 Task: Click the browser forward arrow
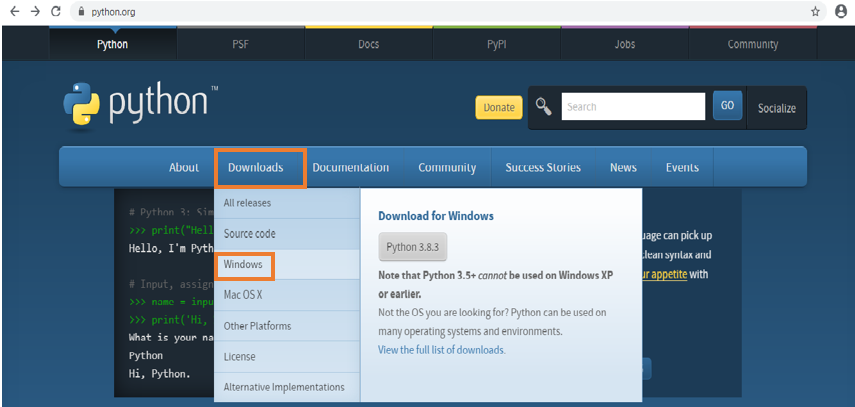(x=35, y=11)
